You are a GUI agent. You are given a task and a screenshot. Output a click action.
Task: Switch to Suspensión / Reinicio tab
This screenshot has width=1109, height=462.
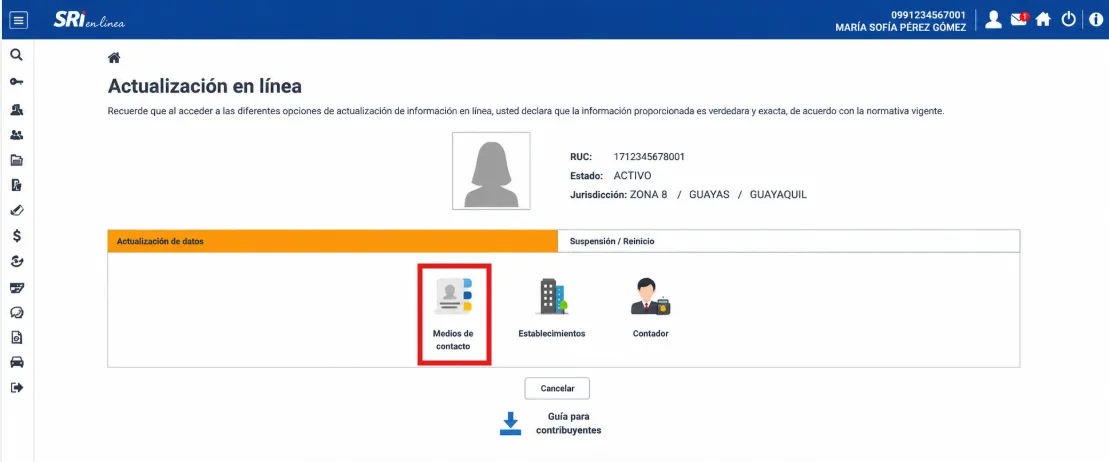789,241
